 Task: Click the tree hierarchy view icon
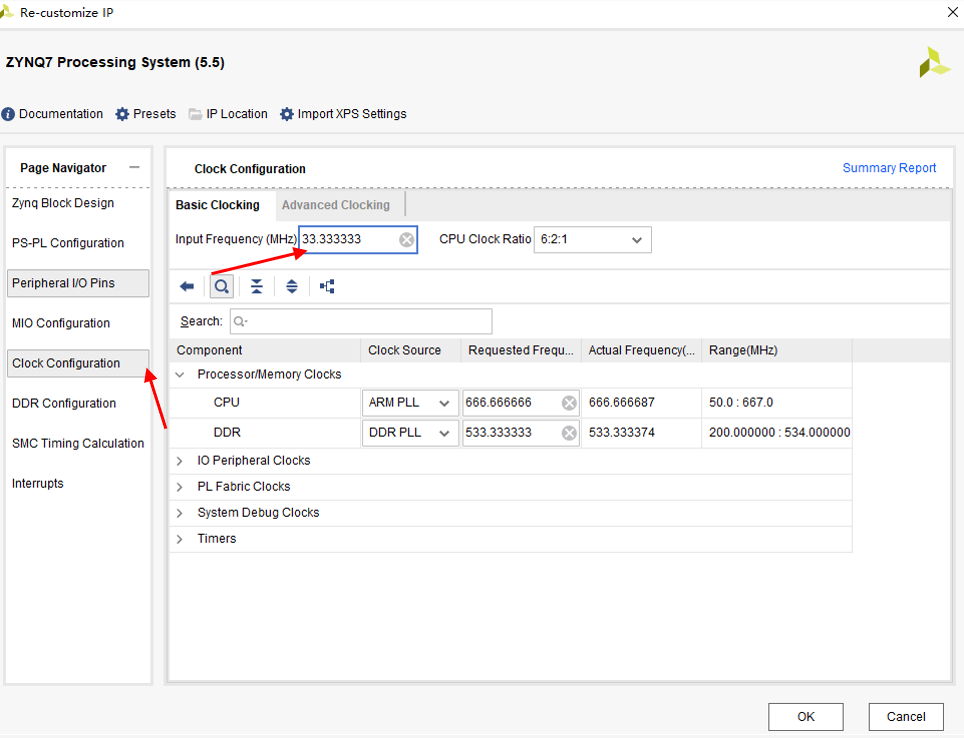[327, 287]
